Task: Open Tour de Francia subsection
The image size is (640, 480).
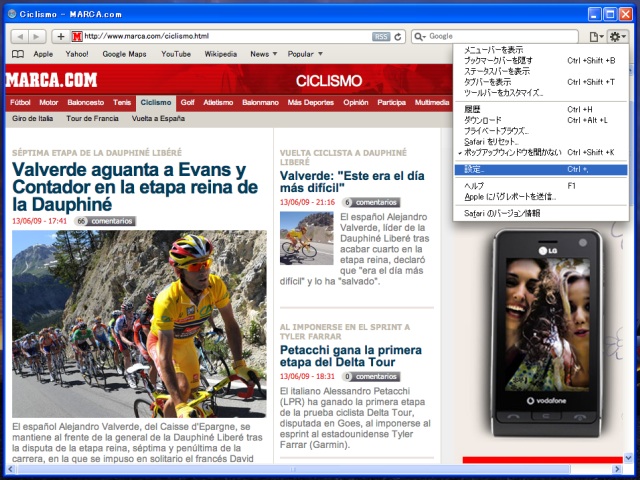Action: pyautogui.click(x=92, y=118)
